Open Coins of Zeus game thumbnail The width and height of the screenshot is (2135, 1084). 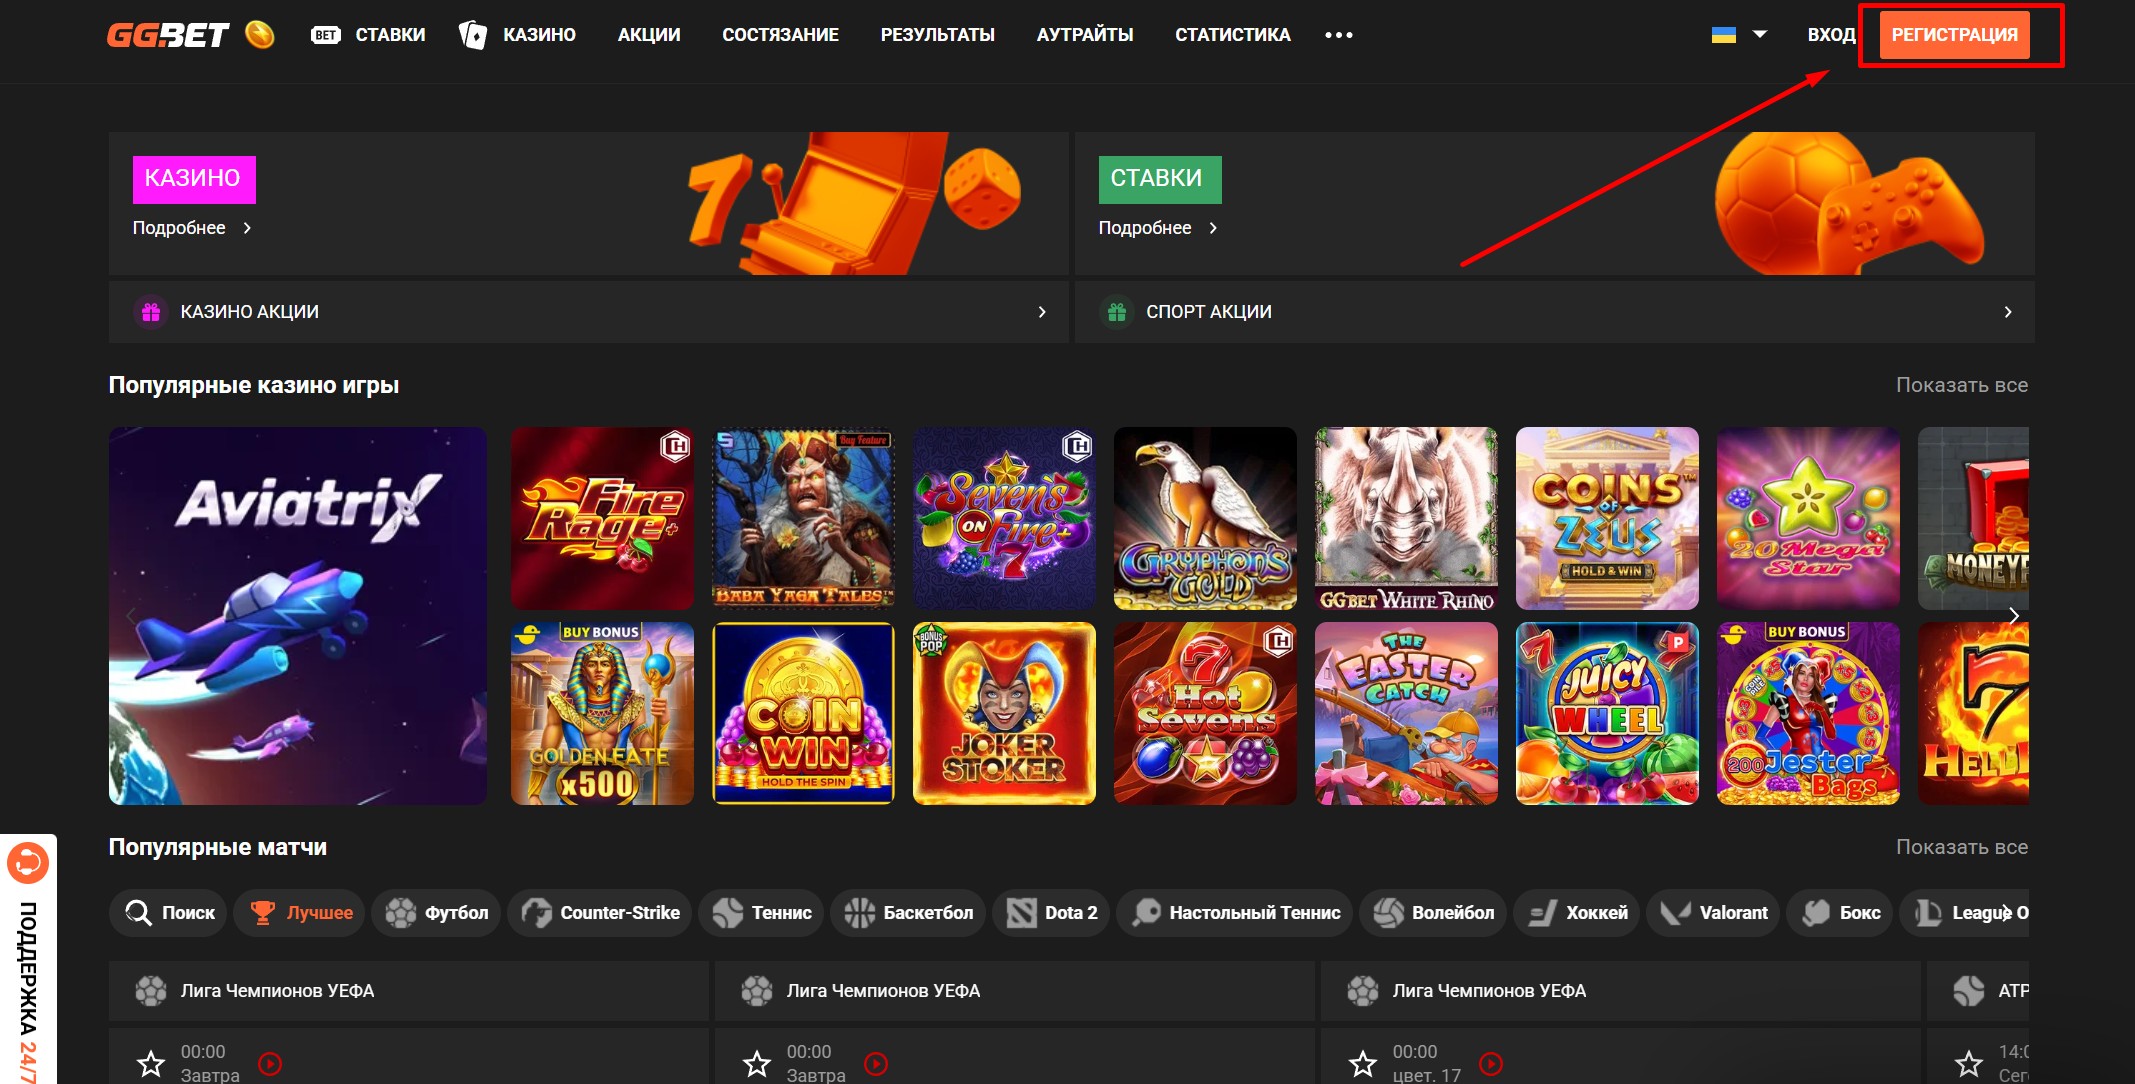(x=1607, y=518)
